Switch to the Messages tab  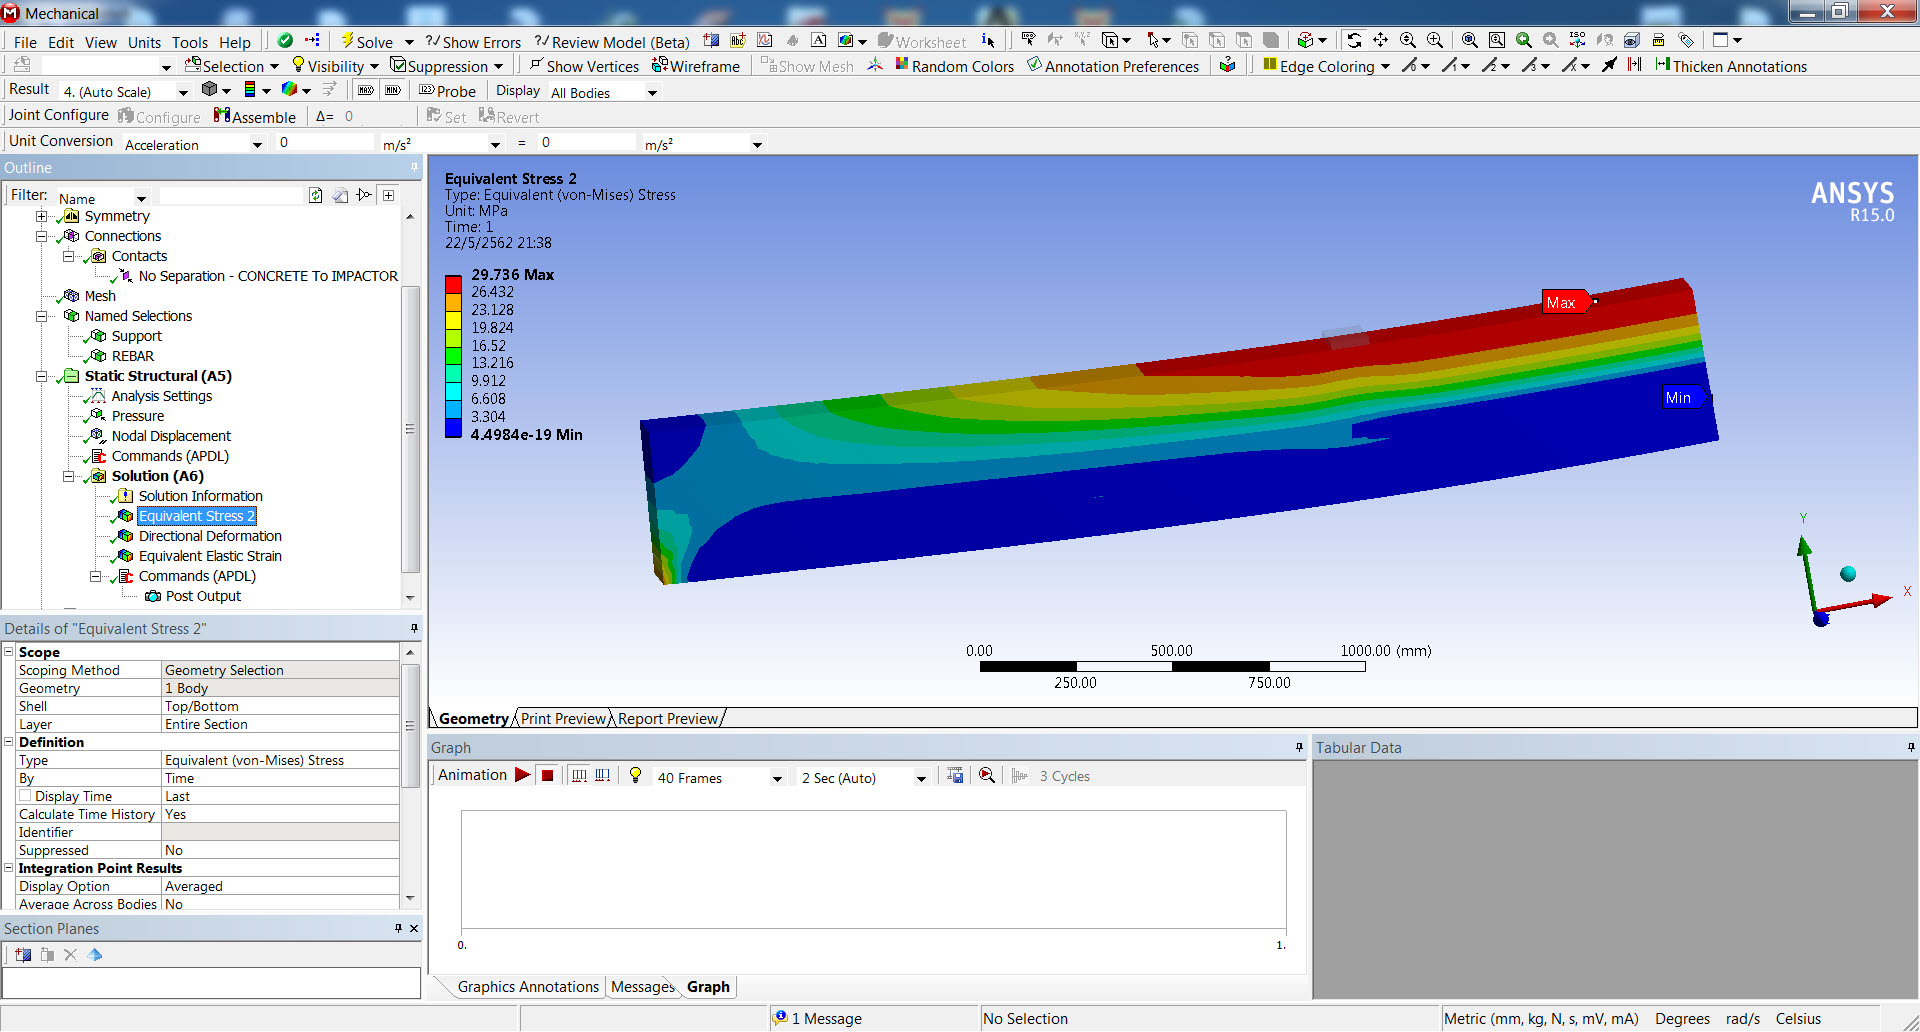(642, 987)
